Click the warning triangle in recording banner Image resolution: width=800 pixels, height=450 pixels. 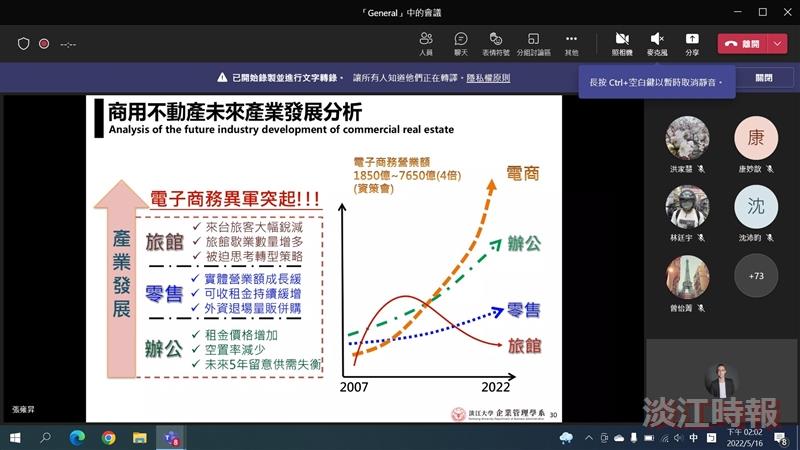pyautogui.click(x=222, y=78)
